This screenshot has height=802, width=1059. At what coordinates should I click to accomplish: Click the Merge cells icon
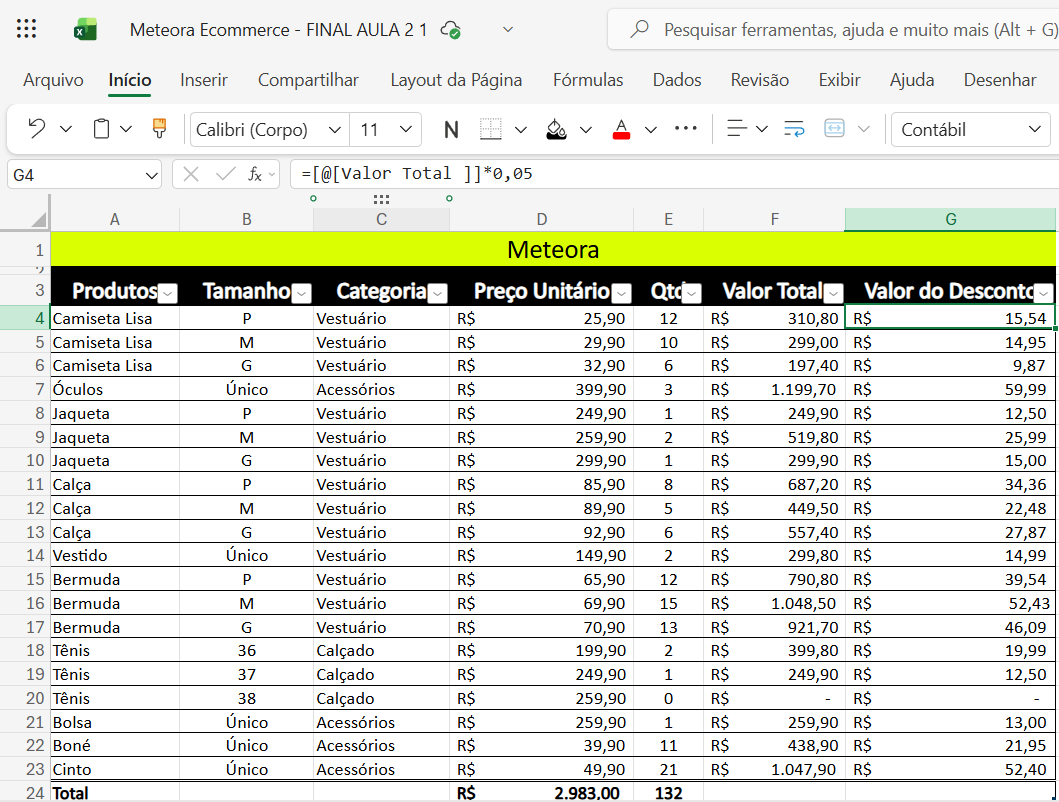[834, 128]
